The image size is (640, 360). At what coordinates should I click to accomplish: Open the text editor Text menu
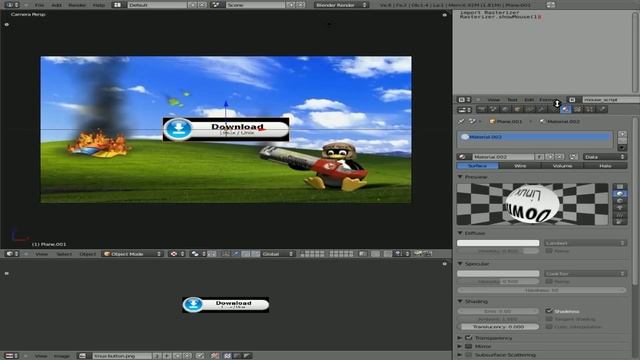coord(512,100)
